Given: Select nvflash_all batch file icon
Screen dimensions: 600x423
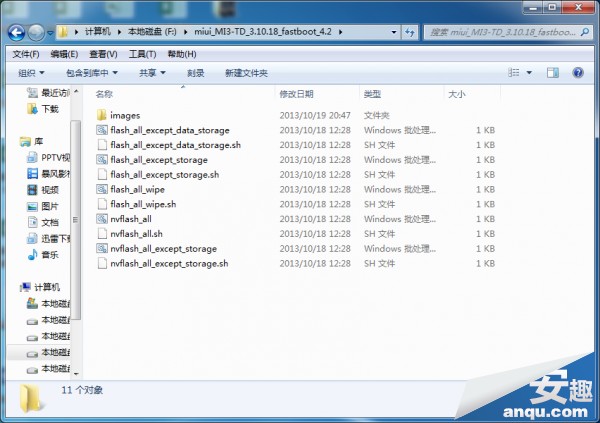Looking at the screenshot, I should [x=102, y=219].
